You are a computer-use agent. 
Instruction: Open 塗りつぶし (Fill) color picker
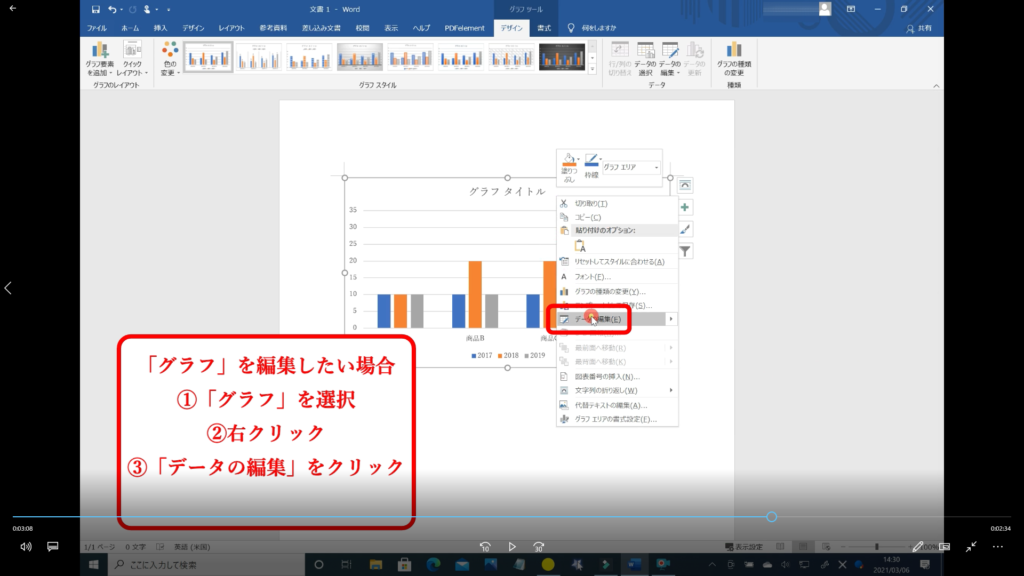569,165
